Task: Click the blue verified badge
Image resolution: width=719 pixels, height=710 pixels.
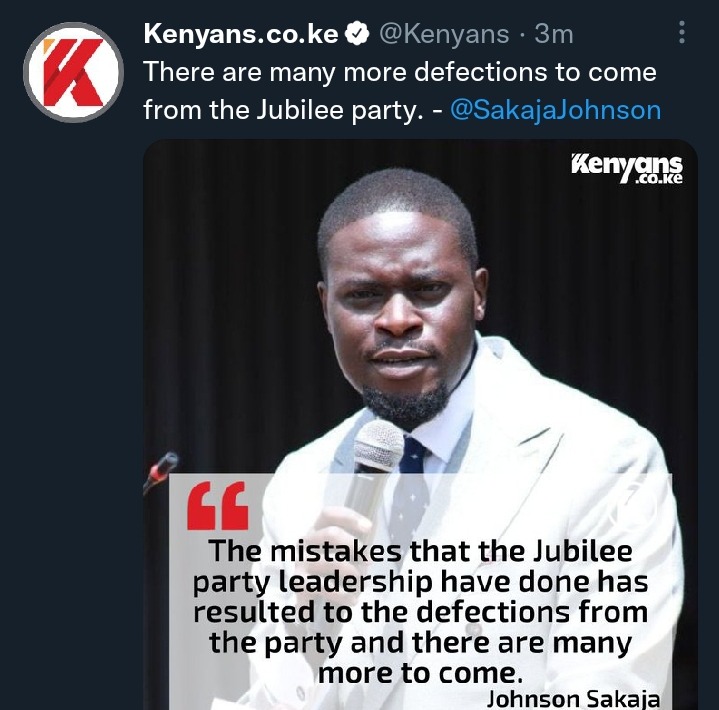Action: pos(357,34)
